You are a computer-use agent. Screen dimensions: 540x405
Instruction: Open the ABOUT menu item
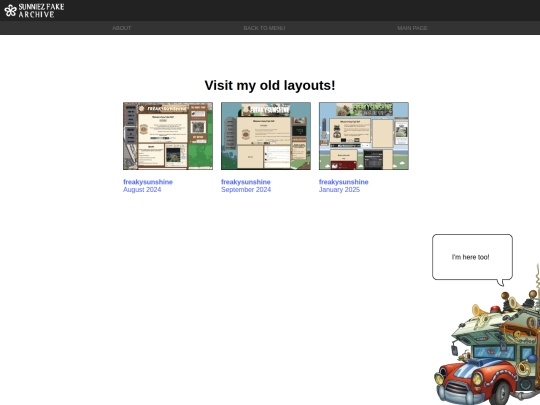[122, 28]
